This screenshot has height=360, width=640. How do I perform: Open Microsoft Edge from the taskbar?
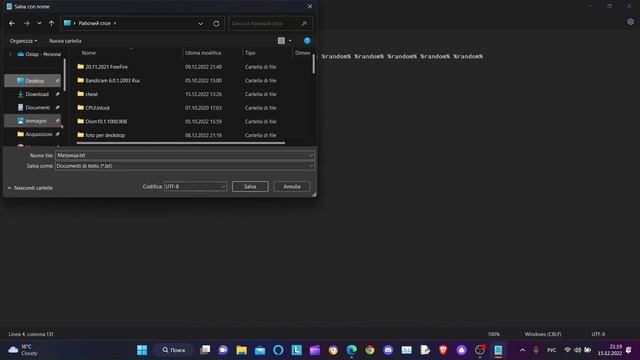pos(351,350)
